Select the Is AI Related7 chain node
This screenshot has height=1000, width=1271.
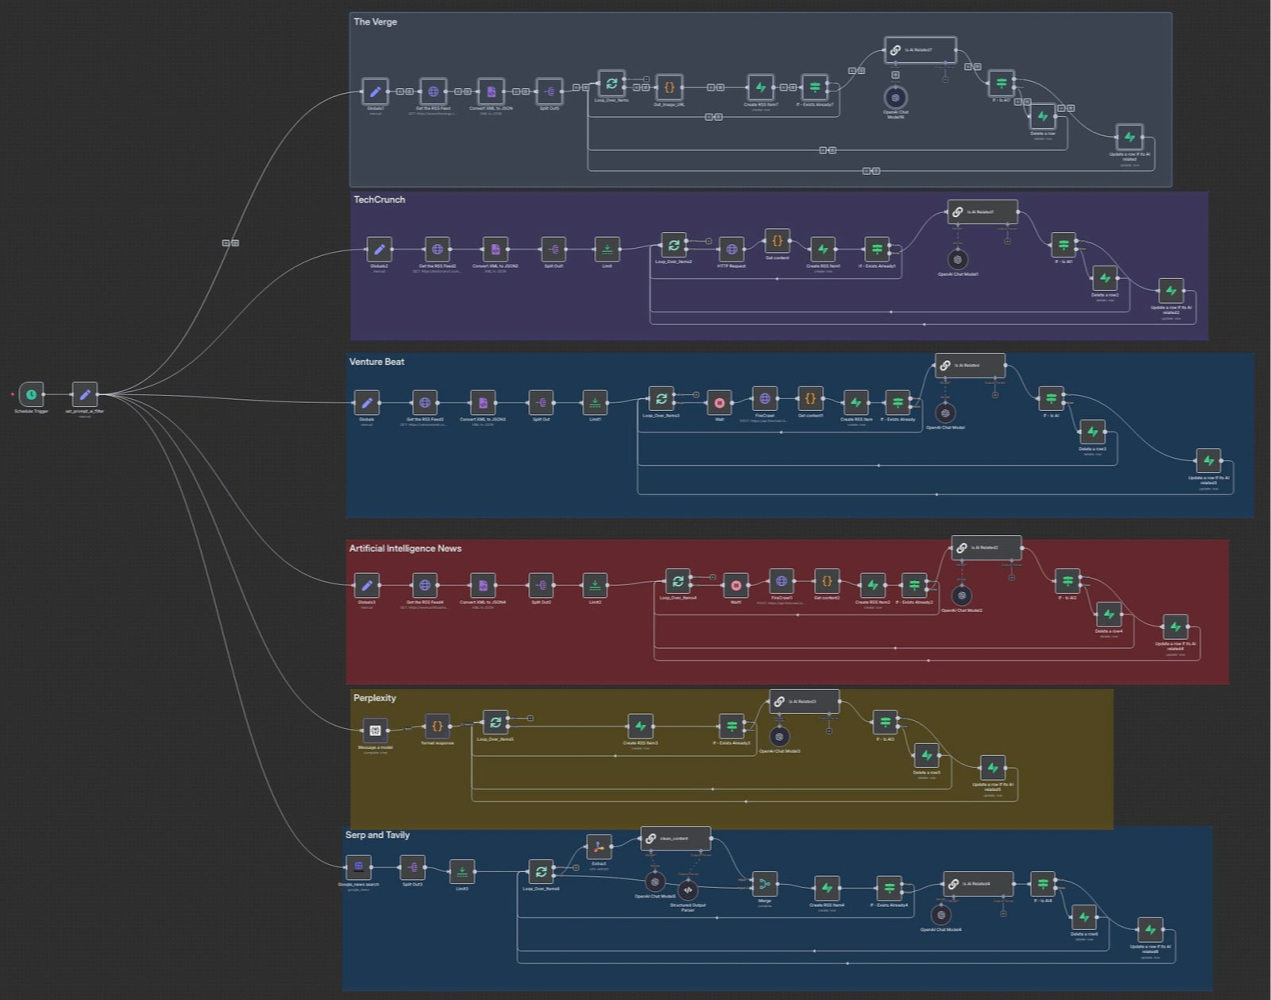click(x=920, y=50)
